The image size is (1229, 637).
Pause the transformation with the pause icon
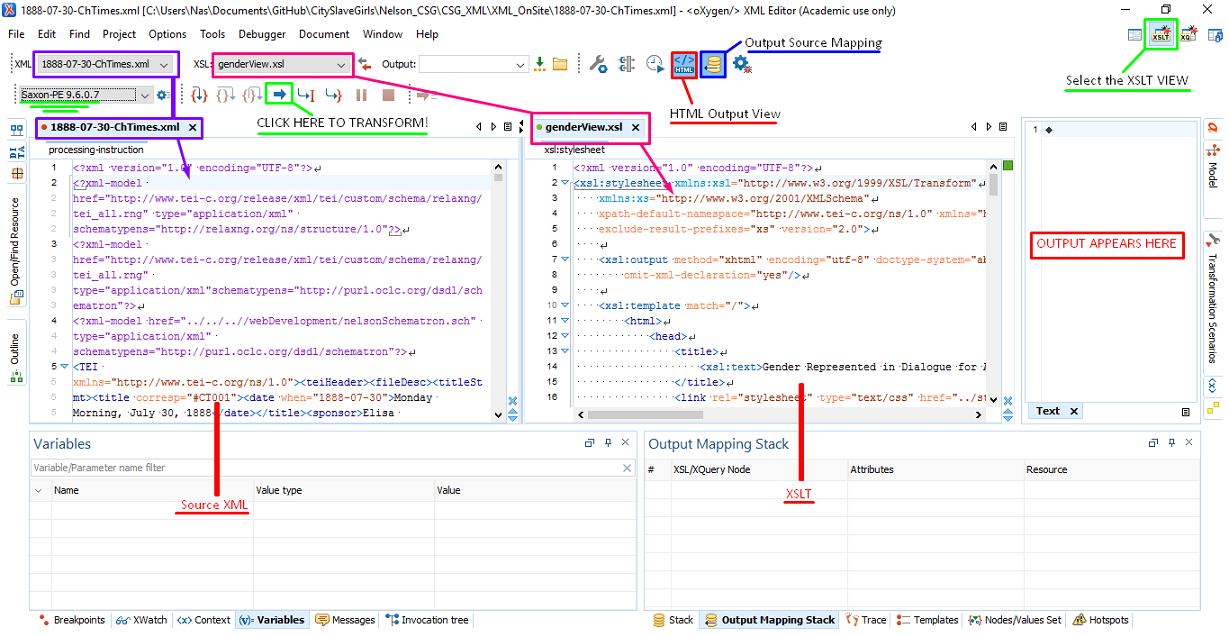click(x=362, y=94)
